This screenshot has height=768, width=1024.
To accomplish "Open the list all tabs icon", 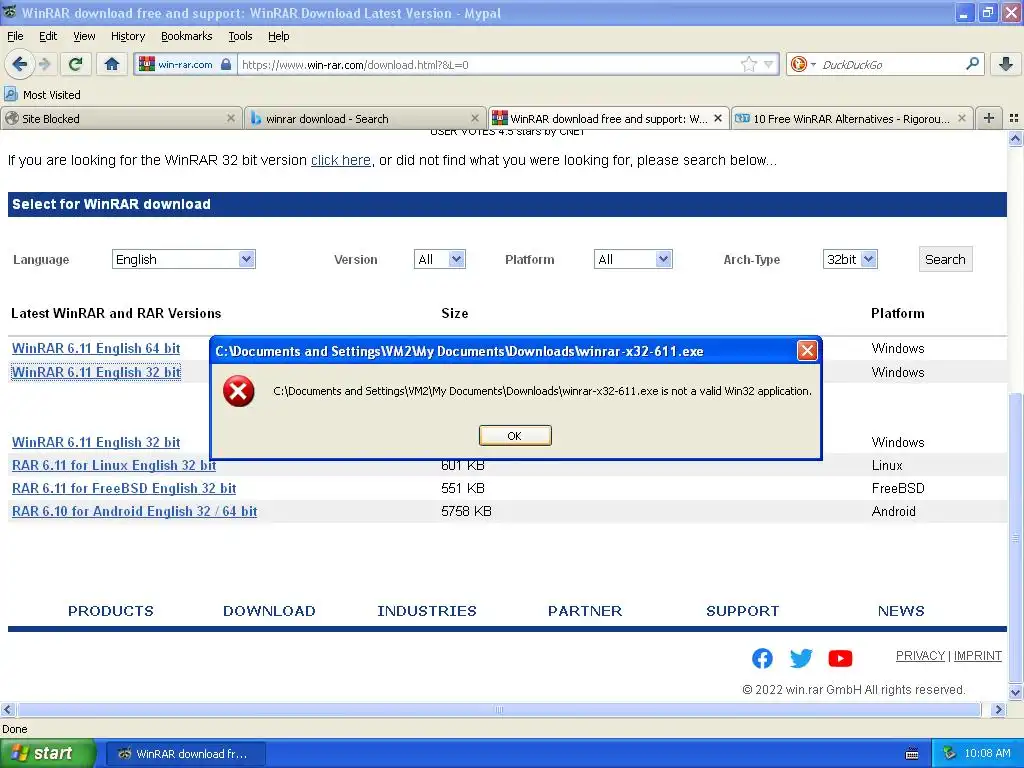I will point(1014,118).
